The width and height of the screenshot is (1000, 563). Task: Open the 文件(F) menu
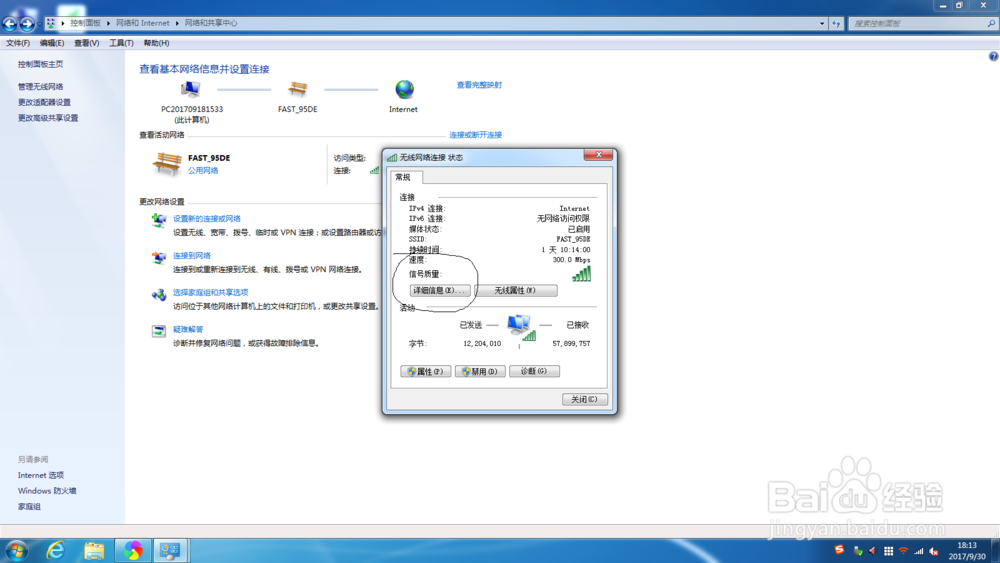pyautogui.click(x=18, y=43)
